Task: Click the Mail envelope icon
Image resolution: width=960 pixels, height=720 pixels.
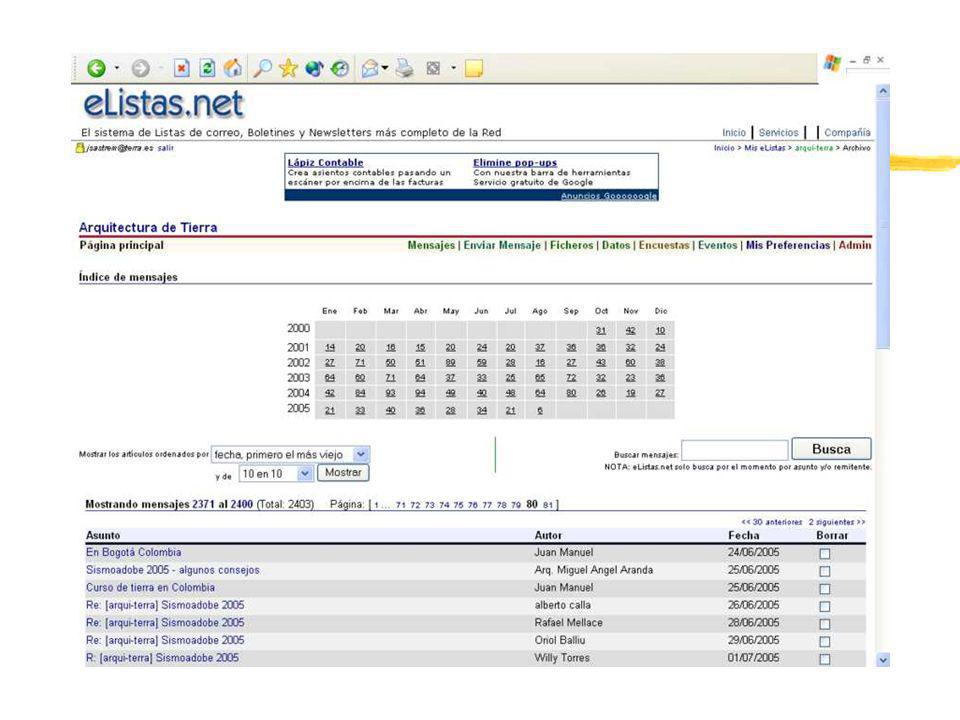Action: pyautogui.click(x=370, y=68)
